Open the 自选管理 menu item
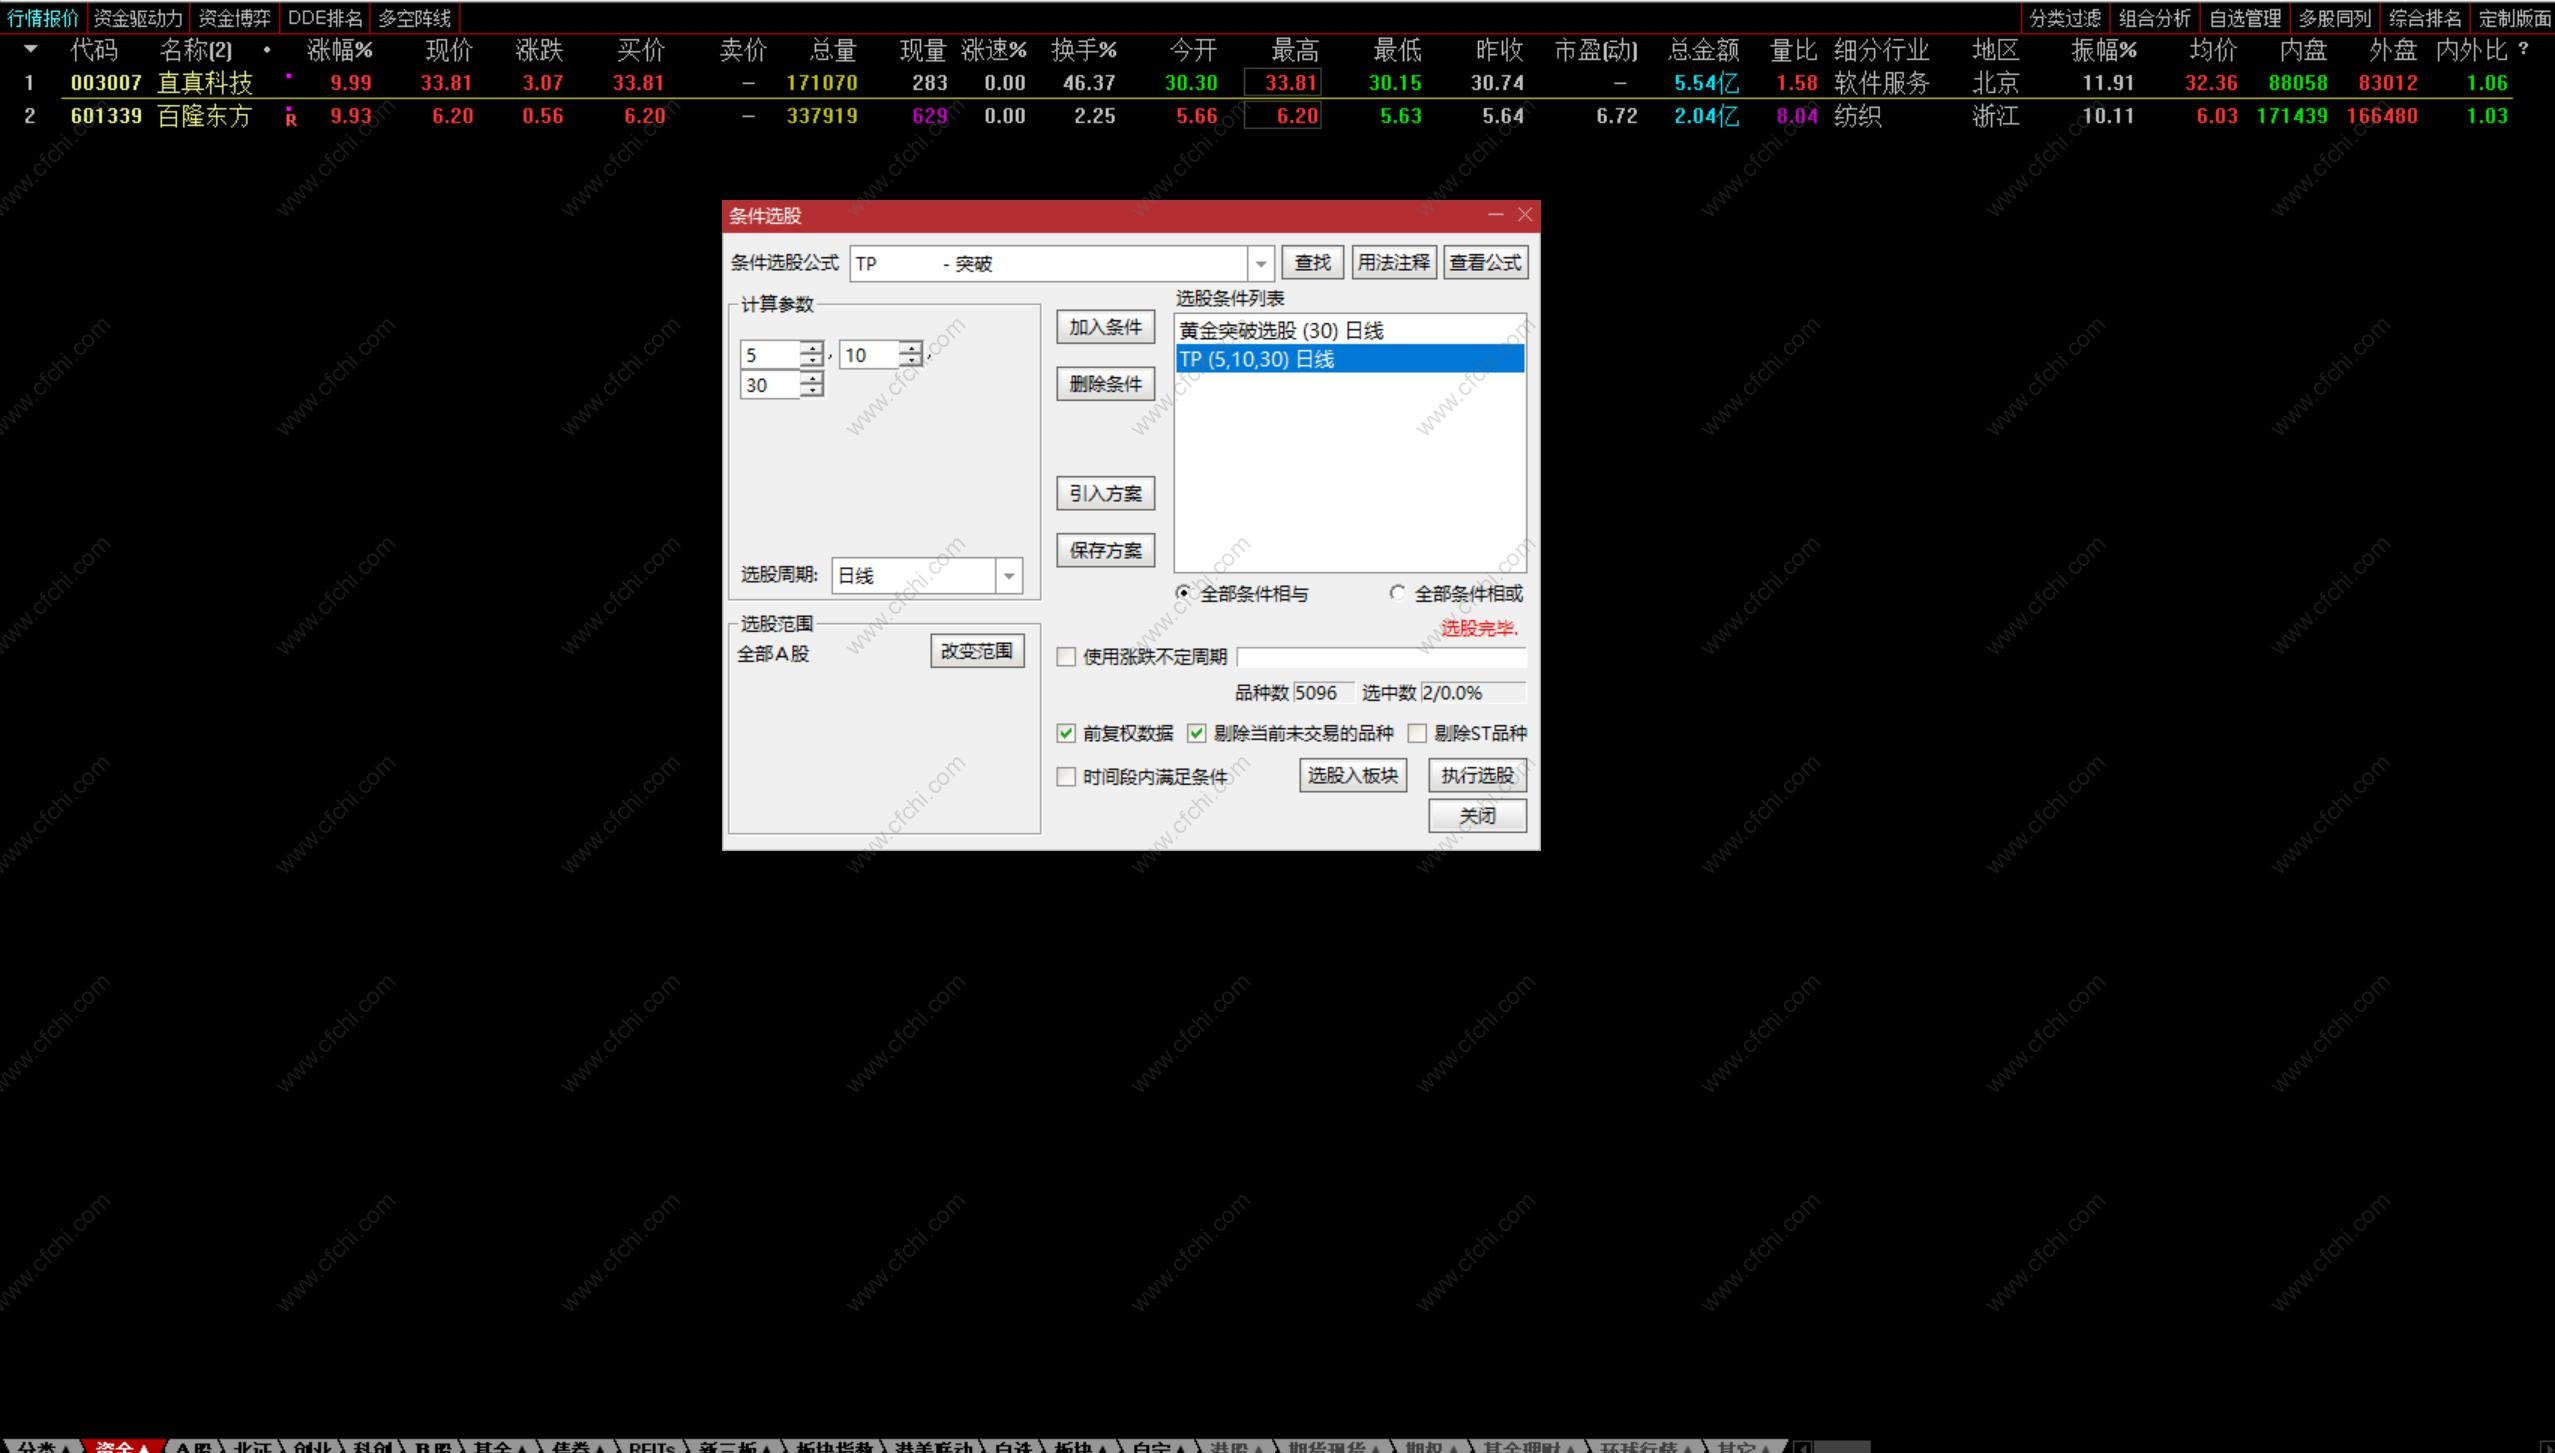This screenshot has height=1453, width=2555. coord(2244,18)
